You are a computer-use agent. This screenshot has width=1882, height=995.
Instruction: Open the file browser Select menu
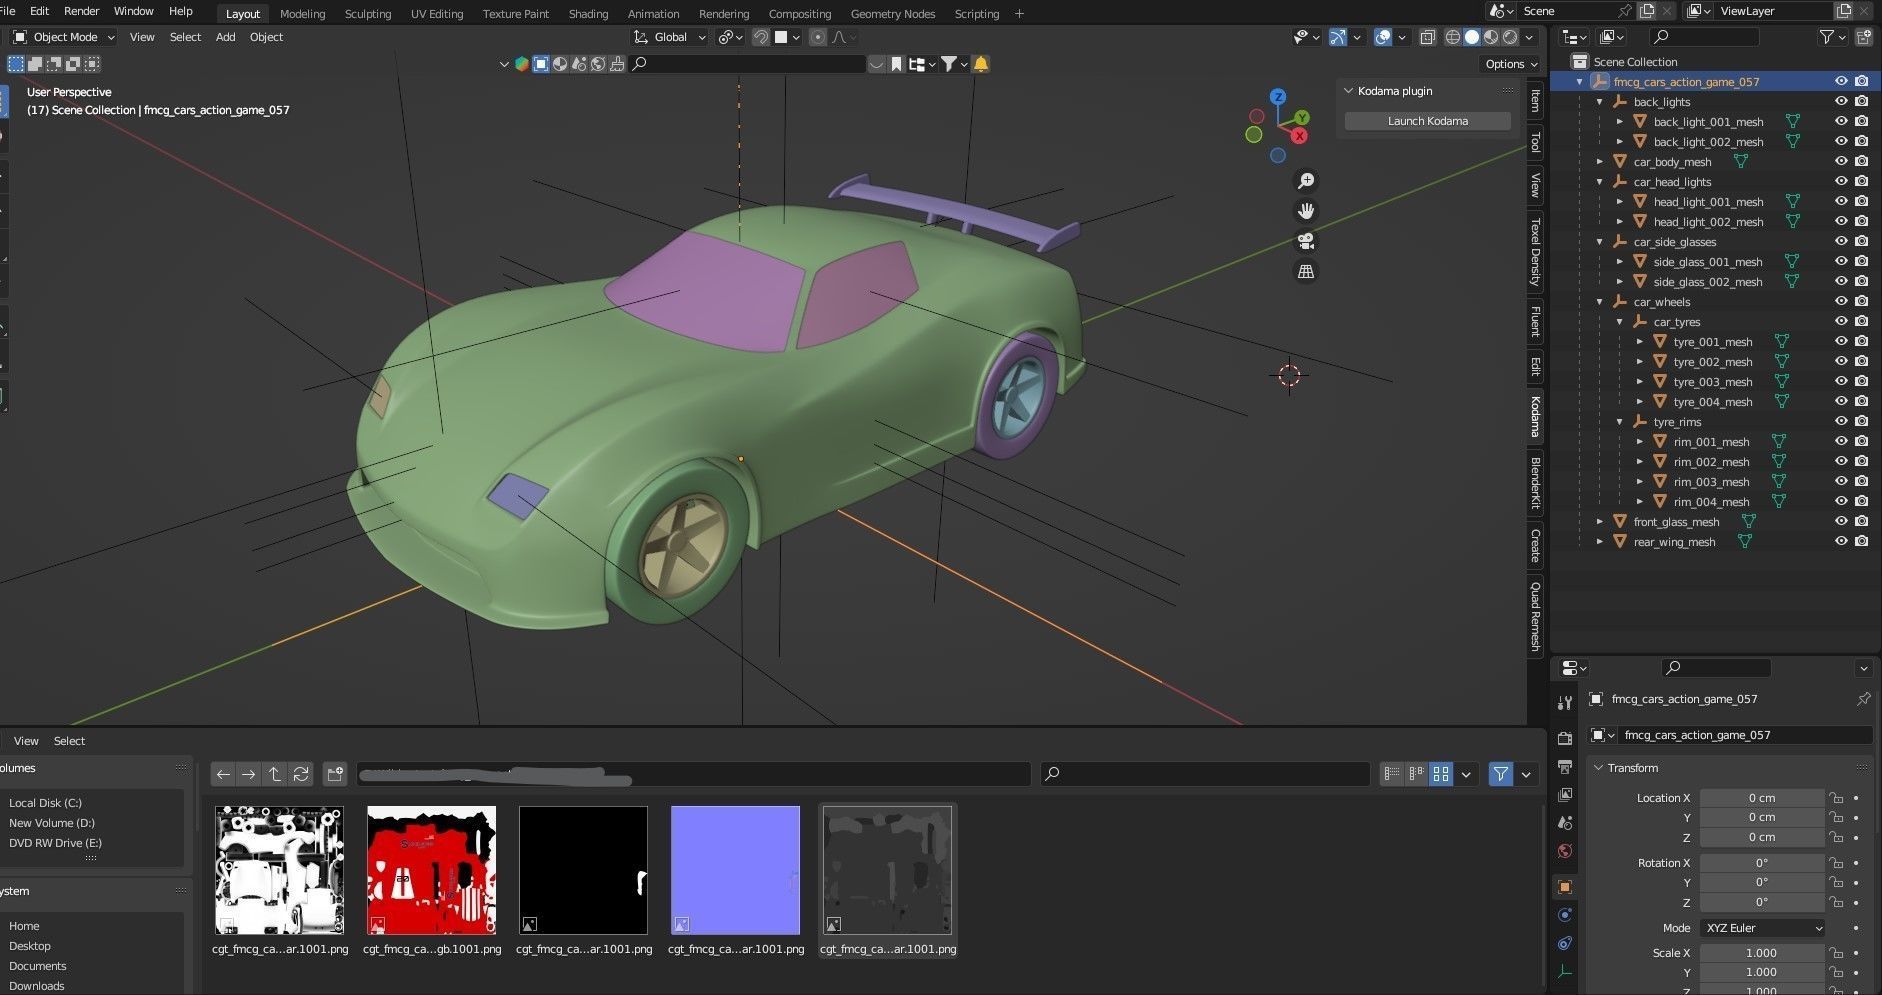point(69,741)
